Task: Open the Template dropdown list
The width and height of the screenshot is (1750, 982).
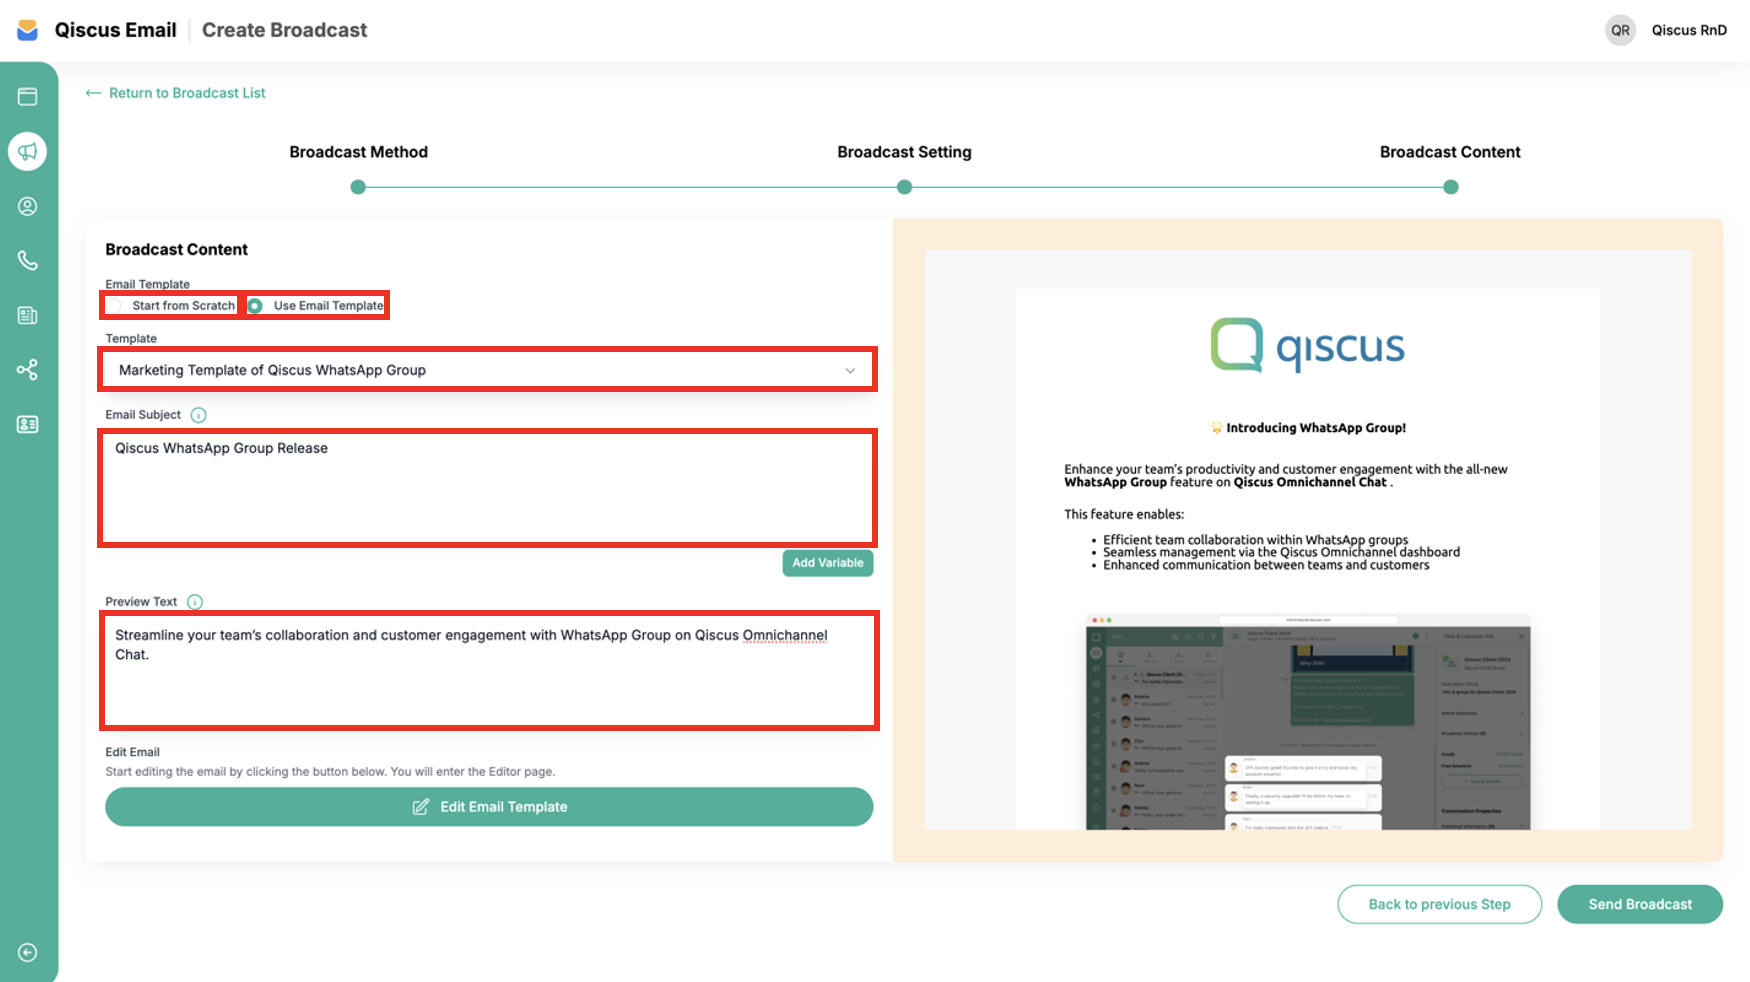Action: (488, 370)
